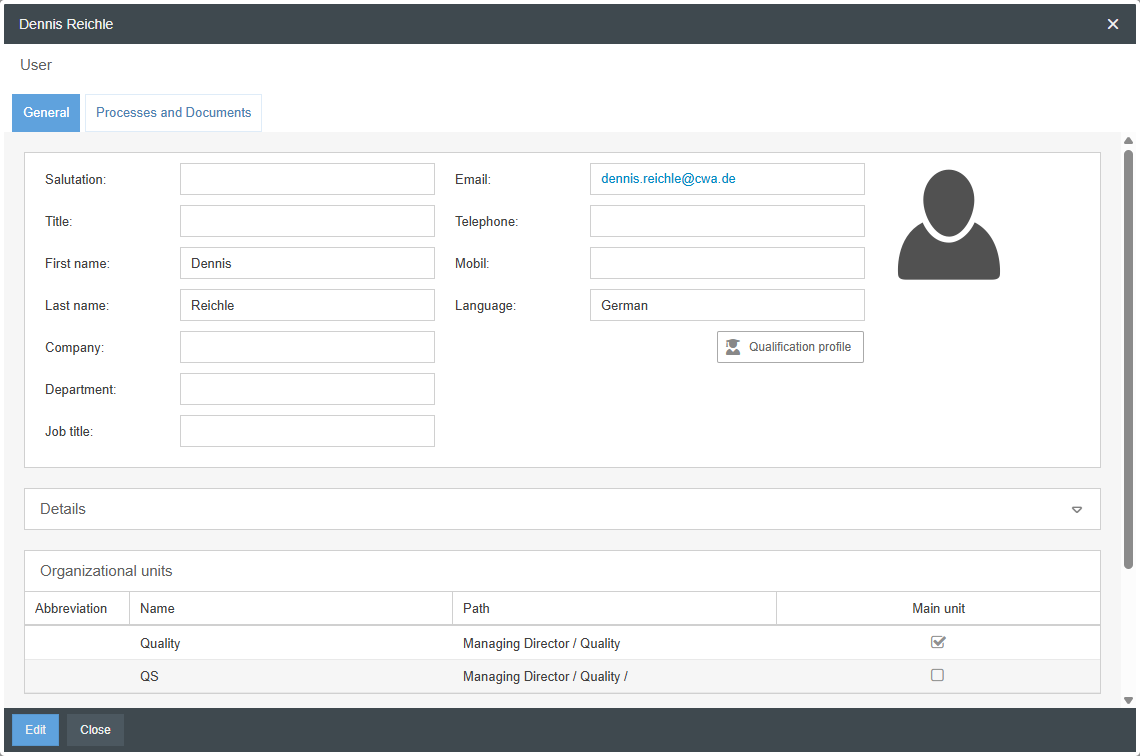Click the Last name field showing Reichle
Screen dimensions: 1140x756
coord(308,305)
